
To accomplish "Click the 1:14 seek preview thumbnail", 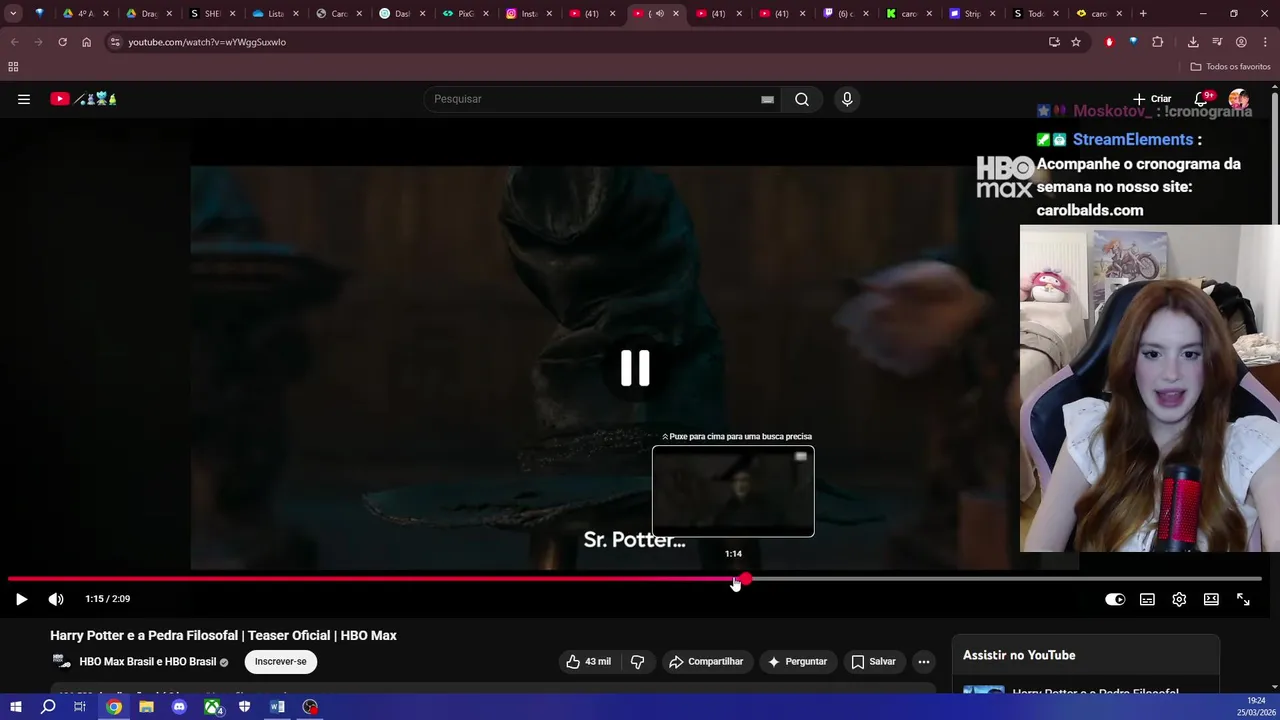I will point(733,491).
